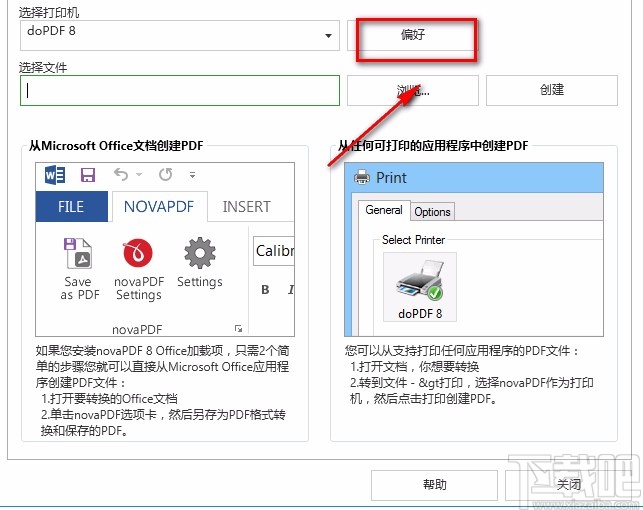
Task: Click the 帮助 help button
Action: click(x=434, y=485)
